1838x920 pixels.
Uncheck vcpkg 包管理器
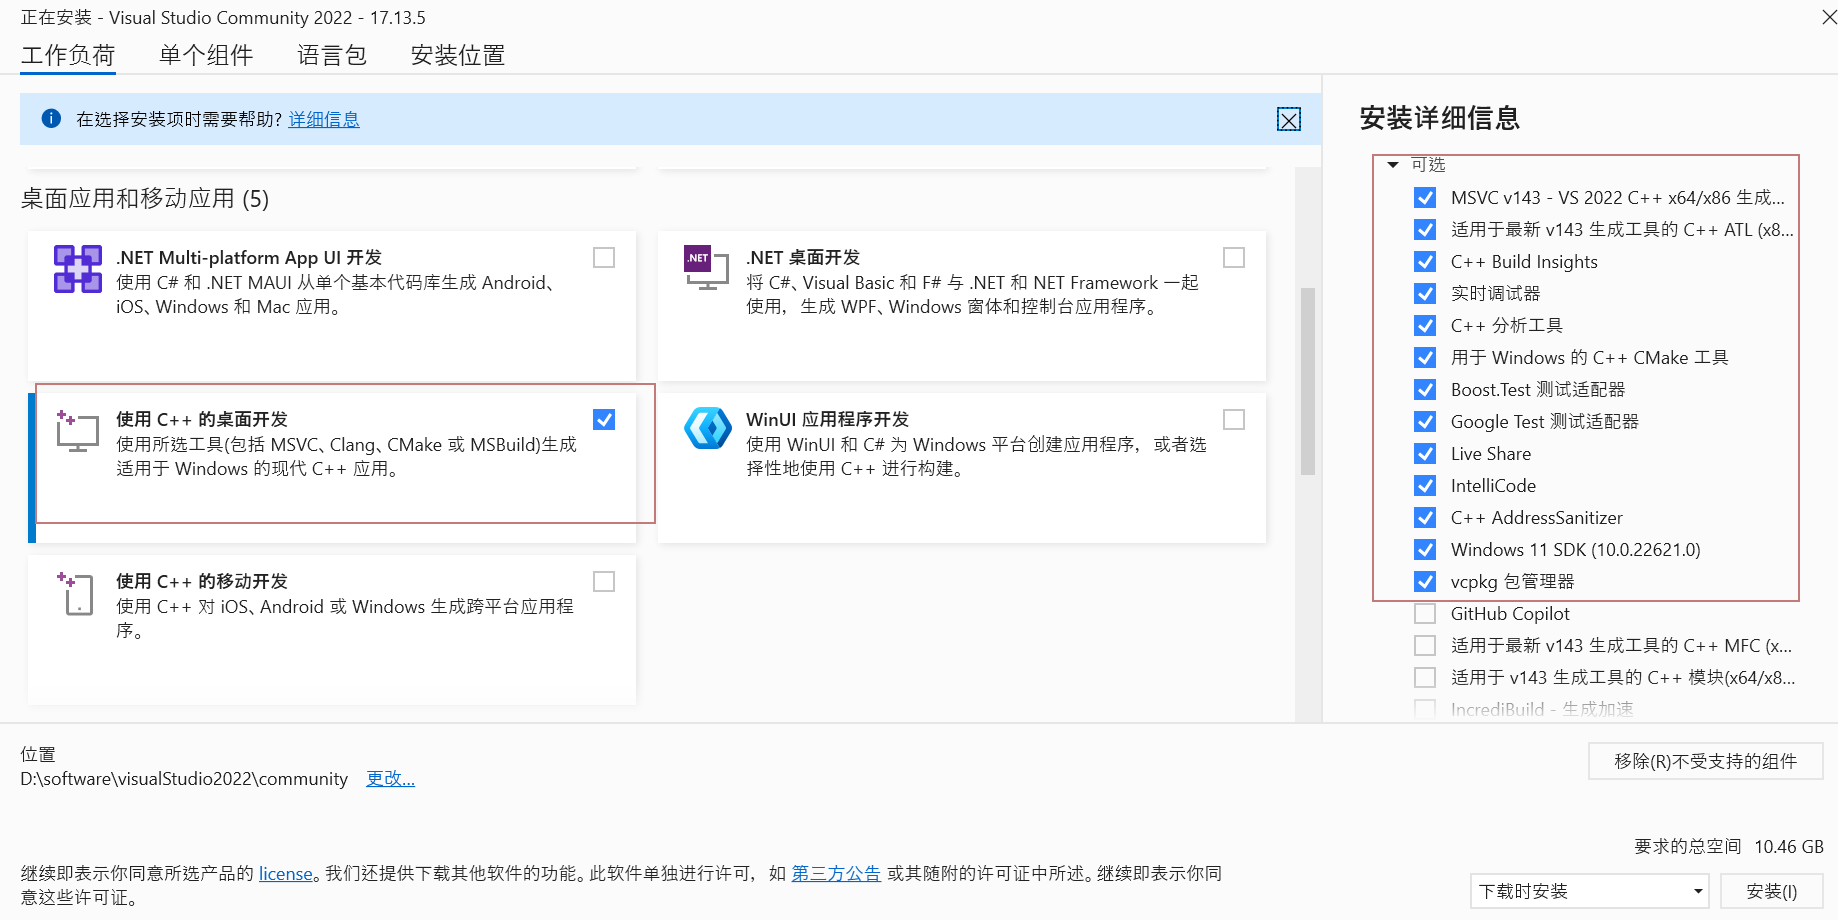pos(1425,582)
